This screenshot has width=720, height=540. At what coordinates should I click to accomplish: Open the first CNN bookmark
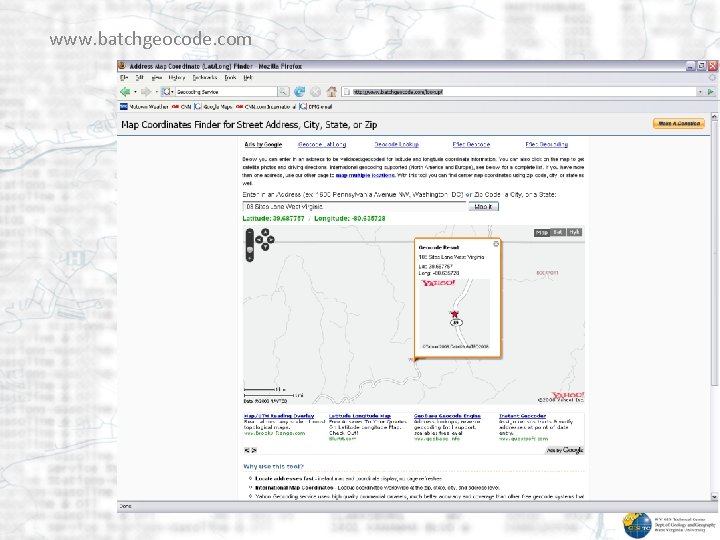182,107
